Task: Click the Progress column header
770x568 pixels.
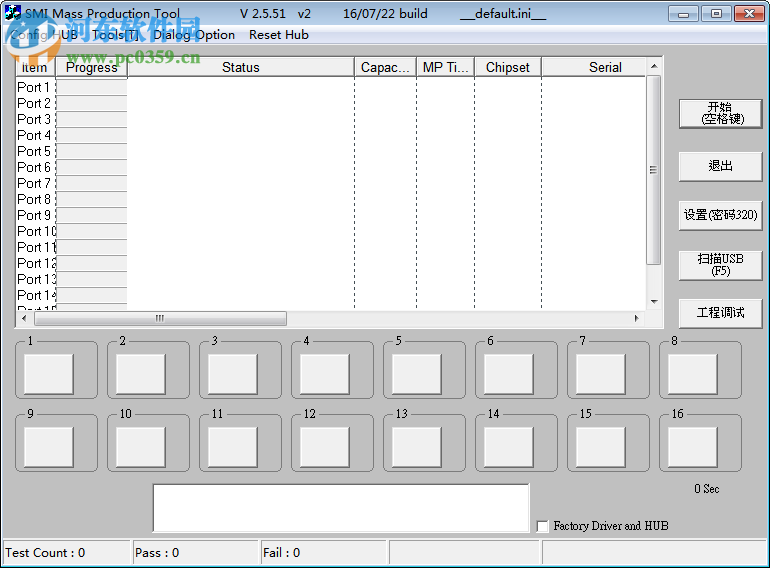Action: pyautogui.click(x=92, y=67)
